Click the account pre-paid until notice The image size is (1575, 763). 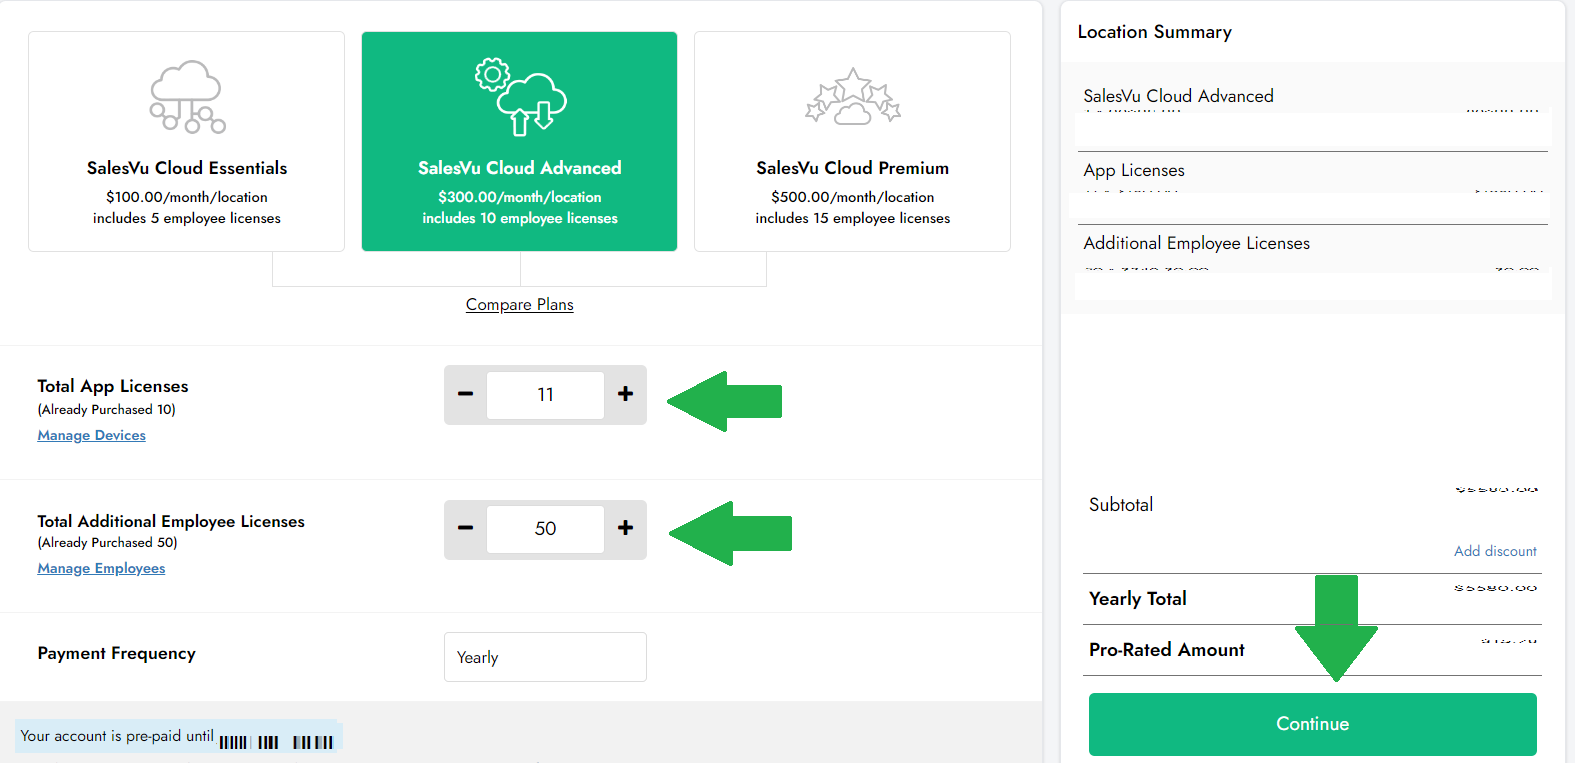click(x=178, y=736)
